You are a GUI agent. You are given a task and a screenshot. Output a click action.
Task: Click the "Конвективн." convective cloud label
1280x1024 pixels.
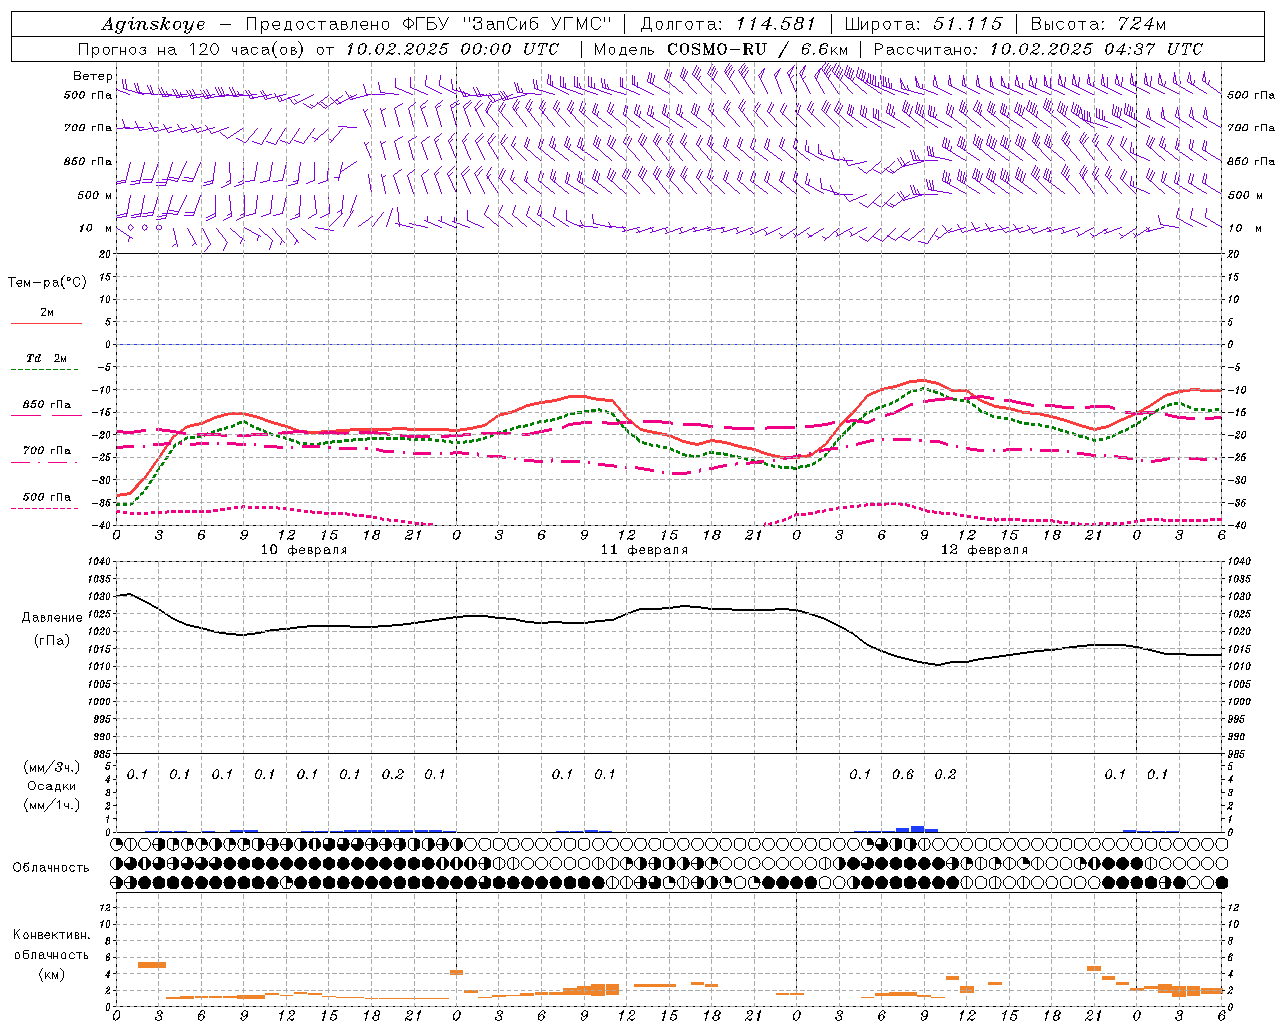[51, 935]
